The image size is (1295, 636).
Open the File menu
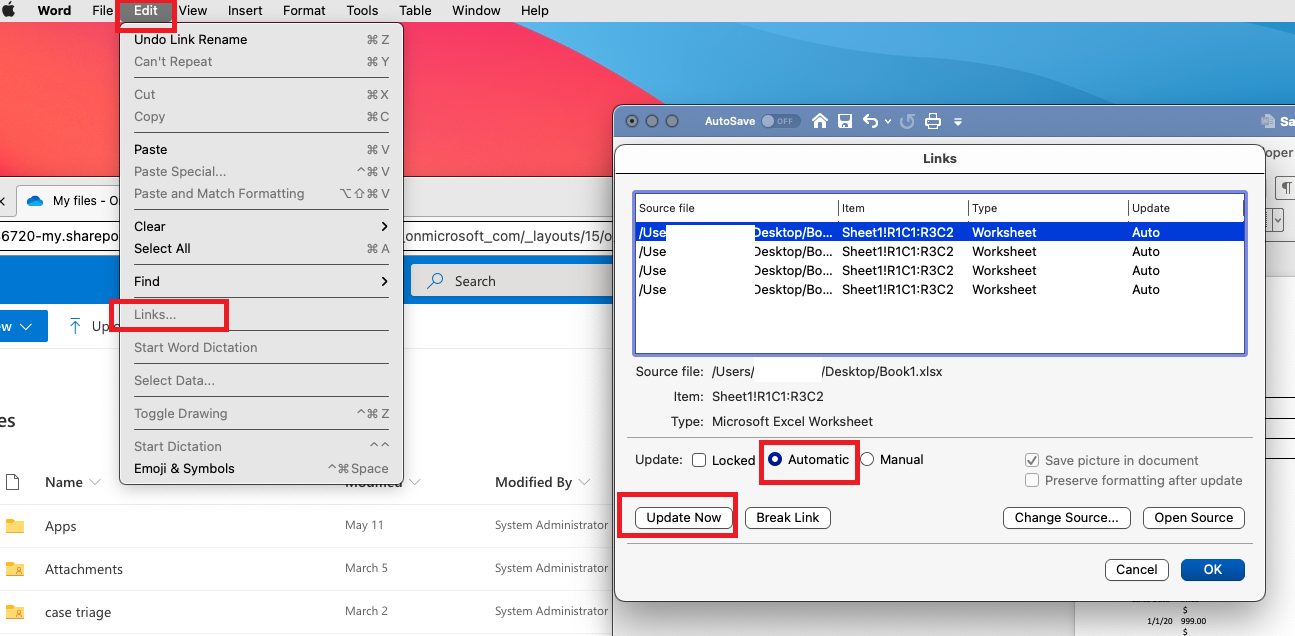coord(102,10)
